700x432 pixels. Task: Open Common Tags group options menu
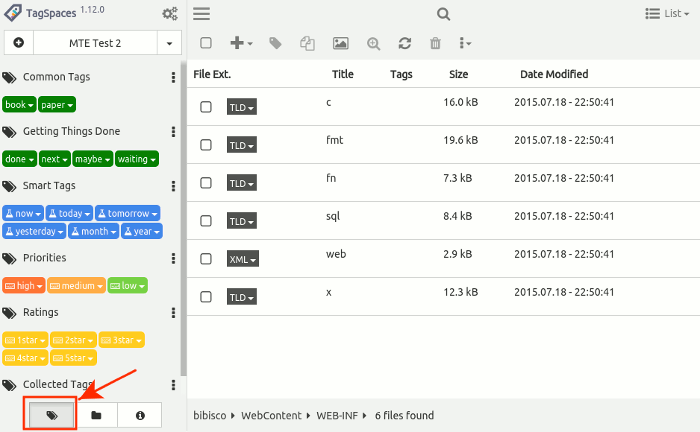click(x=173, y=77)
